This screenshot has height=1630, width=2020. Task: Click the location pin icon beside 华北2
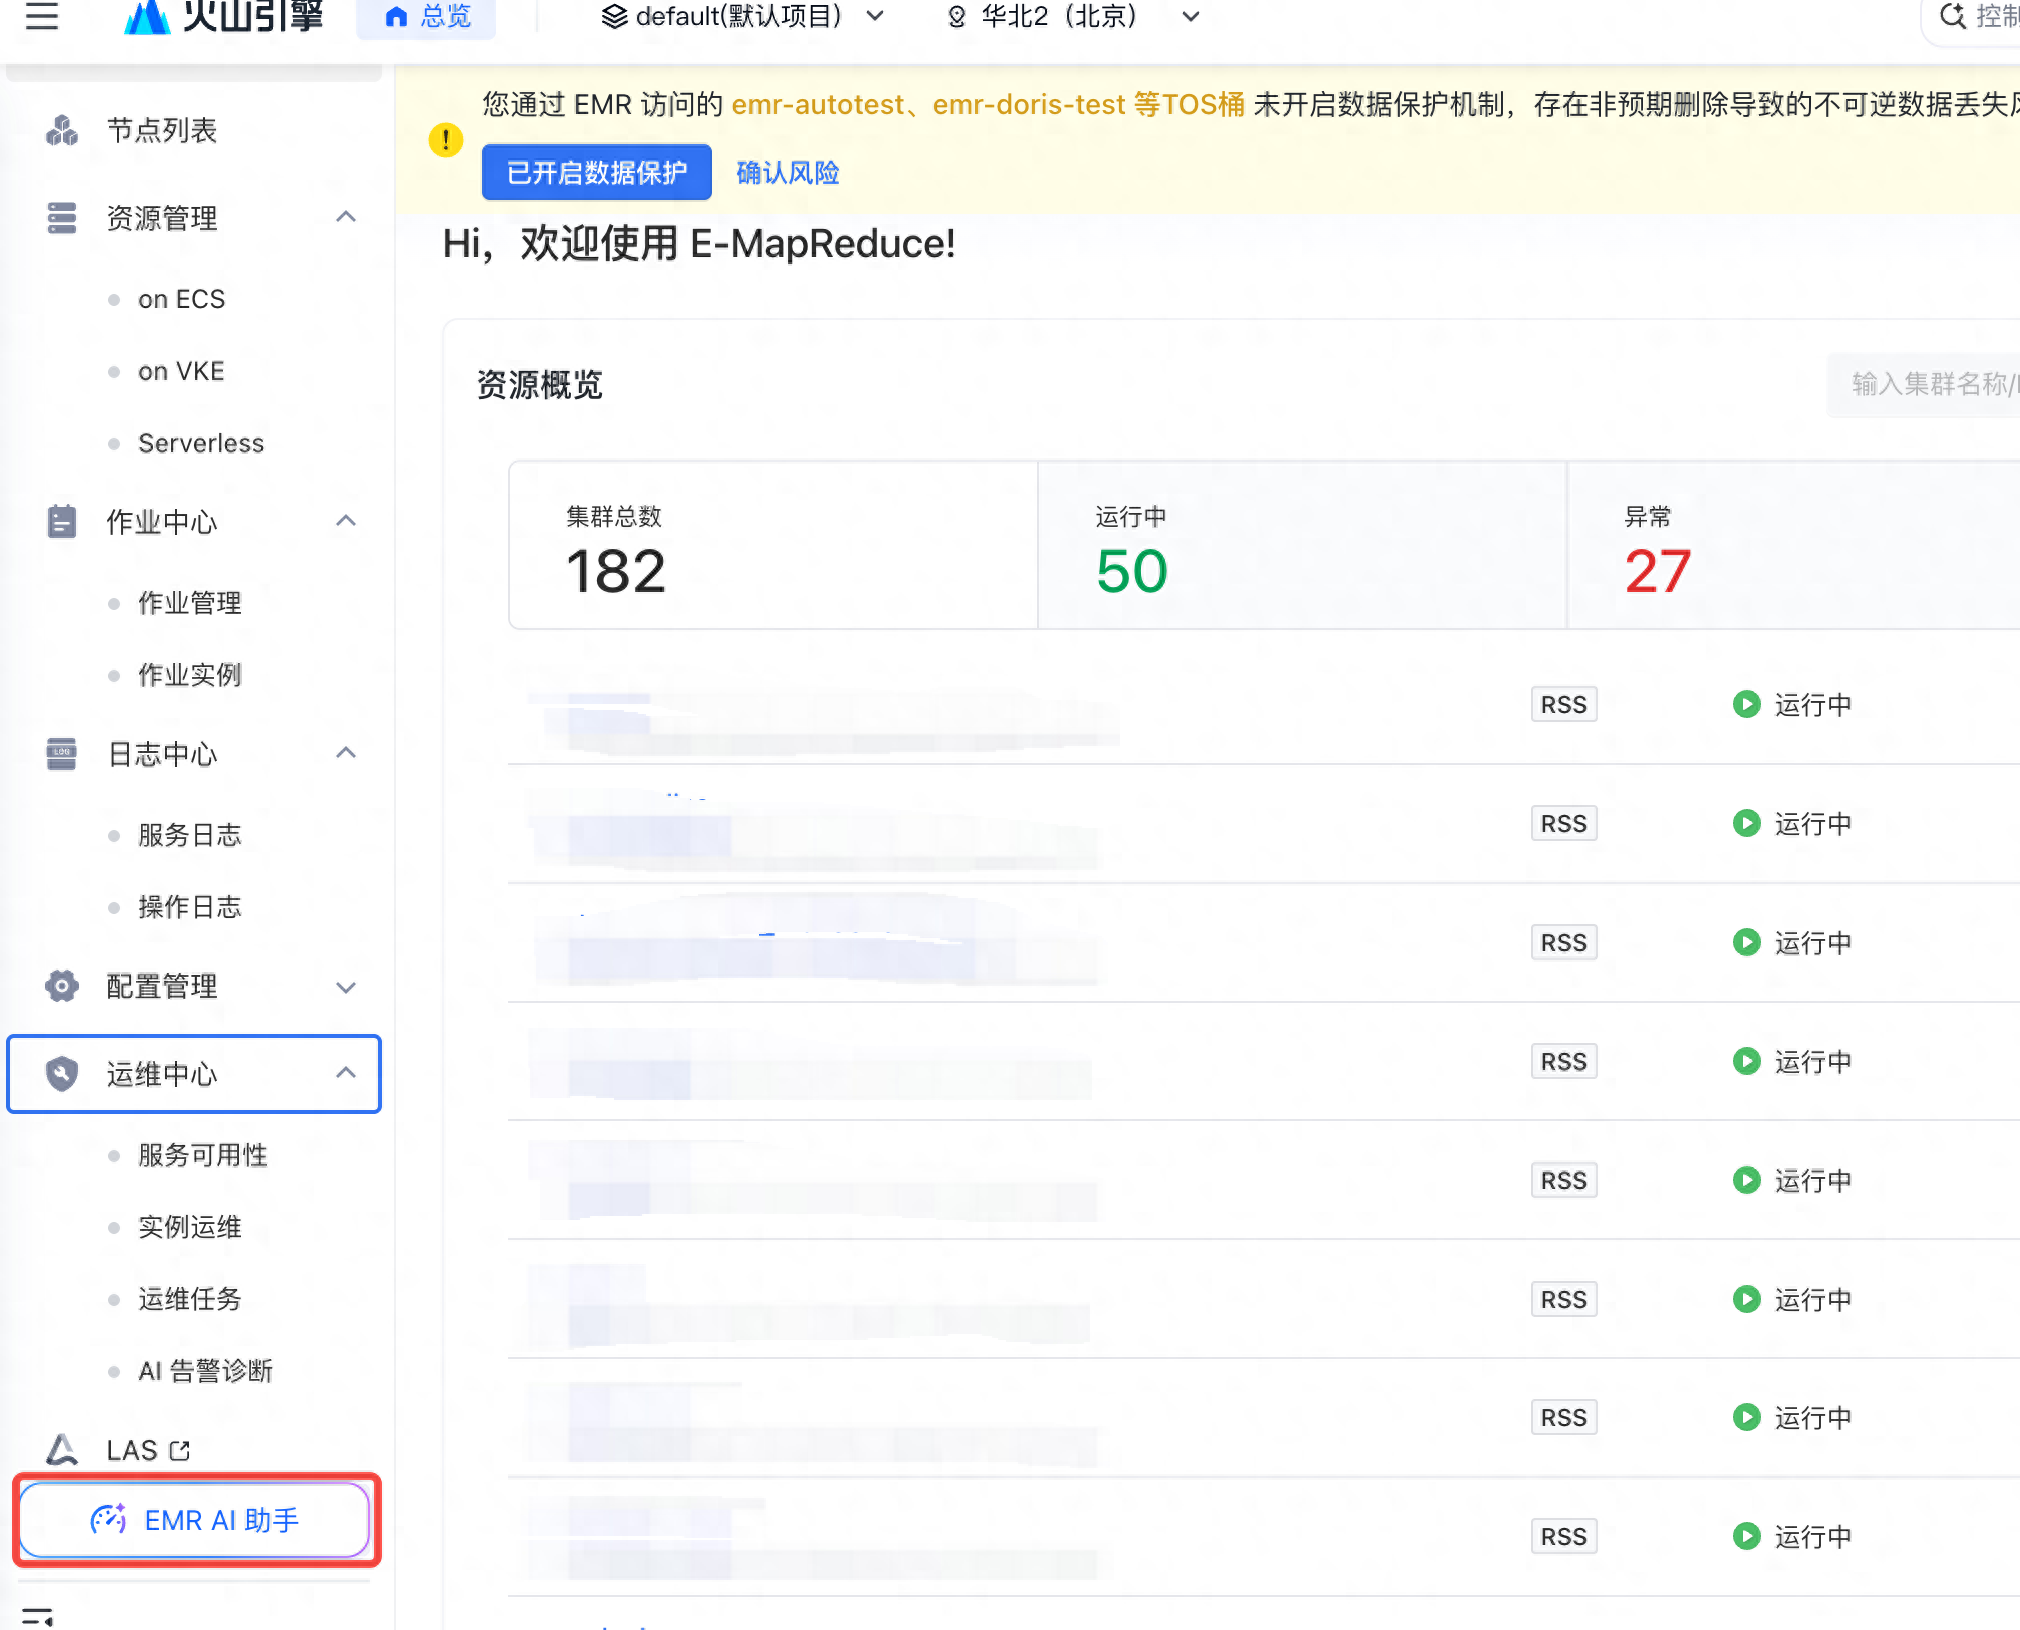click(x=957, y=17)
